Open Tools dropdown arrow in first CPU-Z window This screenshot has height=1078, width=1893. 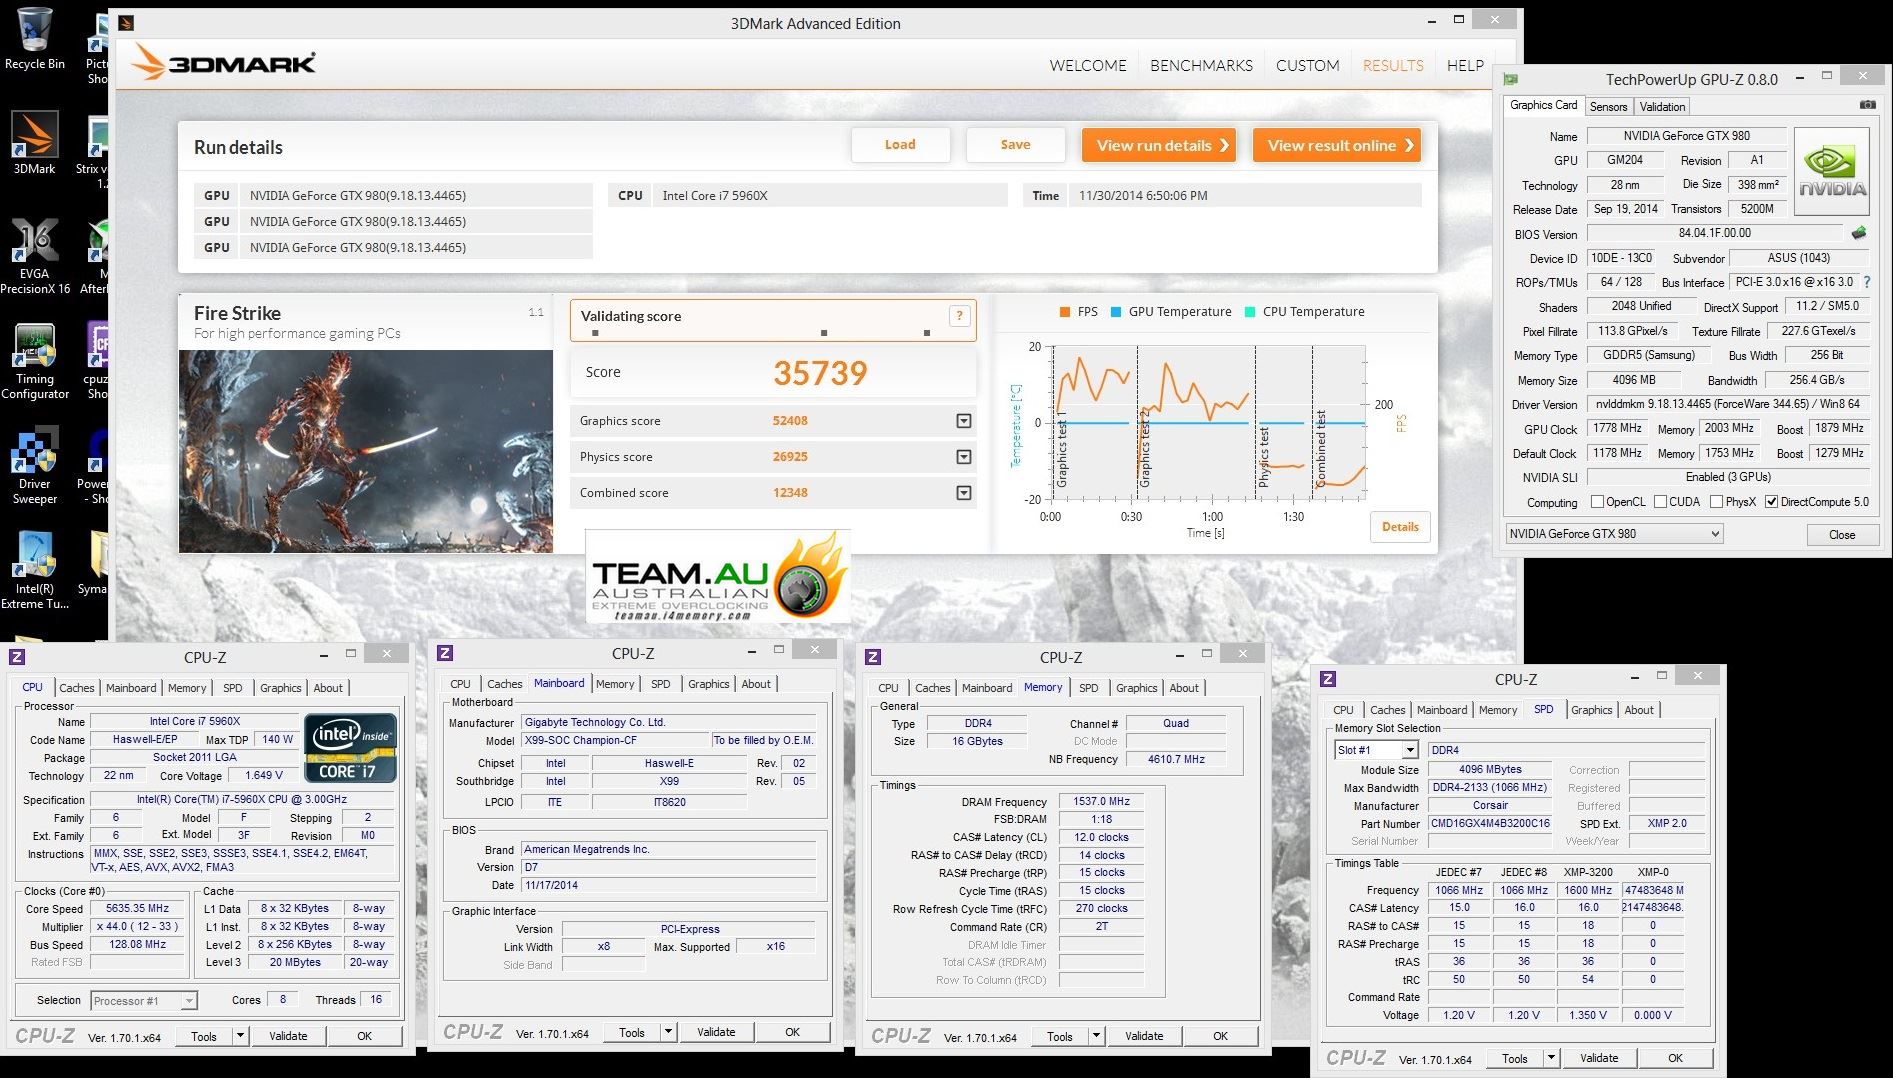click(x=240, y=1036)
